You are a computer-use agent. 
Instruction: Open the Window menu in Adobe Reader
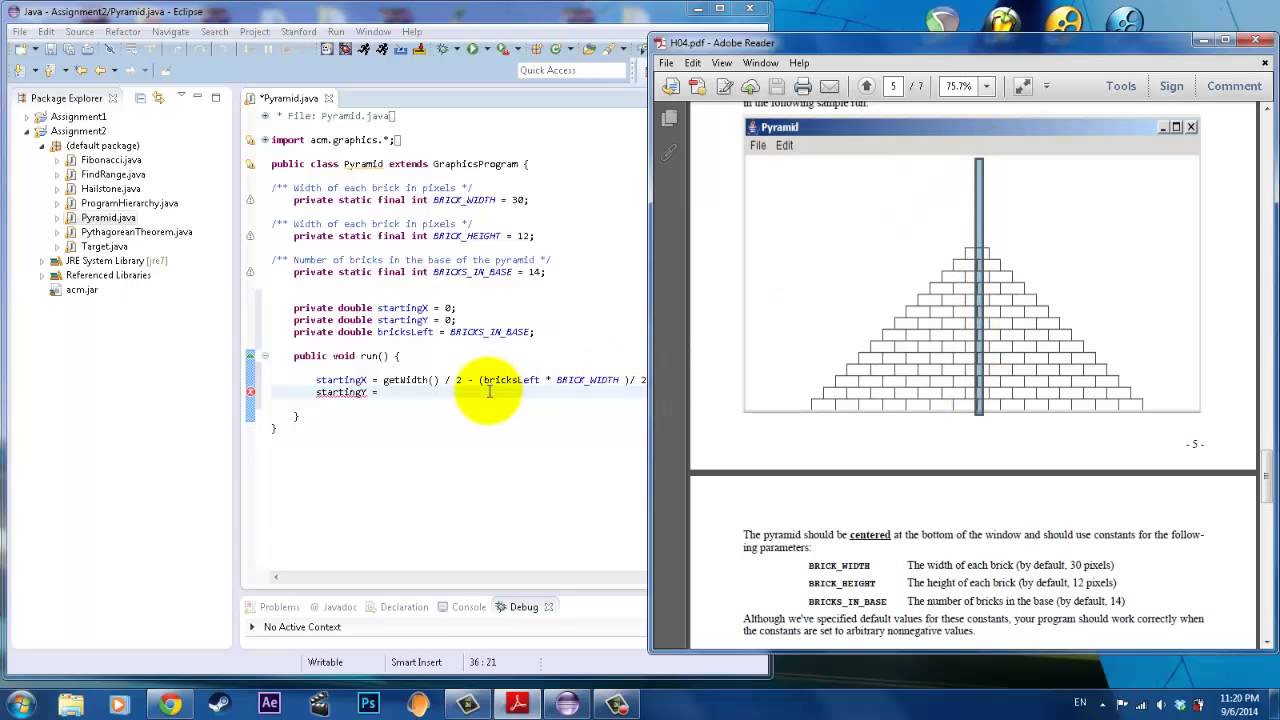point(760,63)
